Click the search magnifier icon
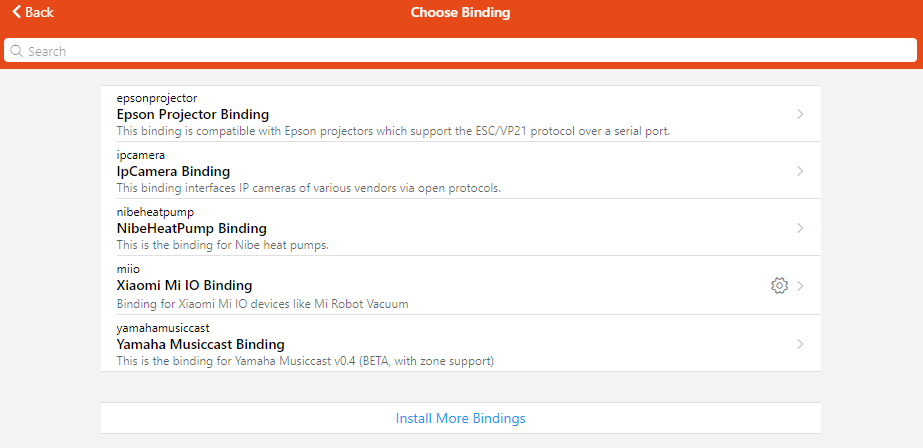The height and width of the screenshot is (448, 923). 16,51
